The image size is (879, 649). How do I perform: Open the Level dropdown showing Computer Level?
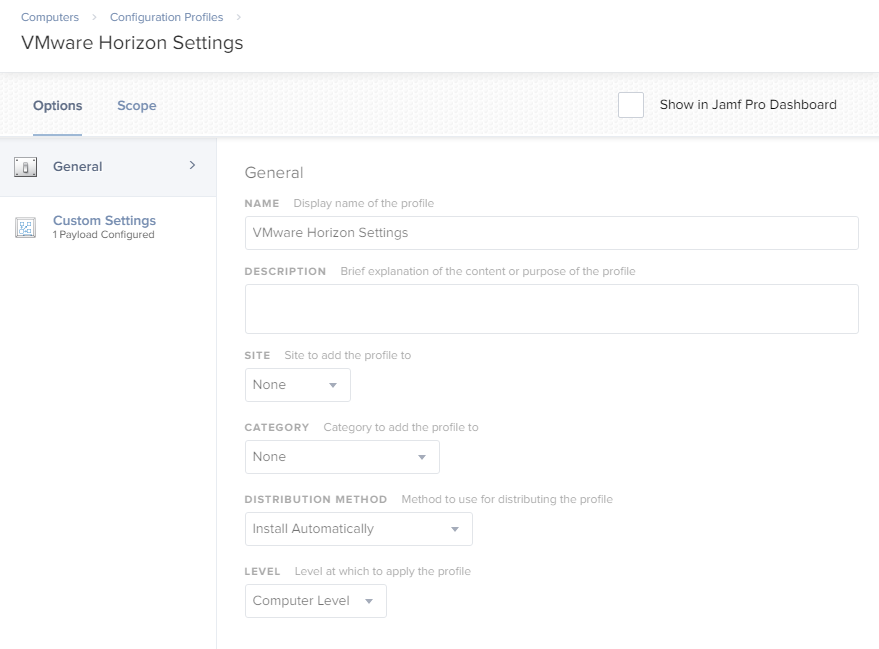point(316,601)
